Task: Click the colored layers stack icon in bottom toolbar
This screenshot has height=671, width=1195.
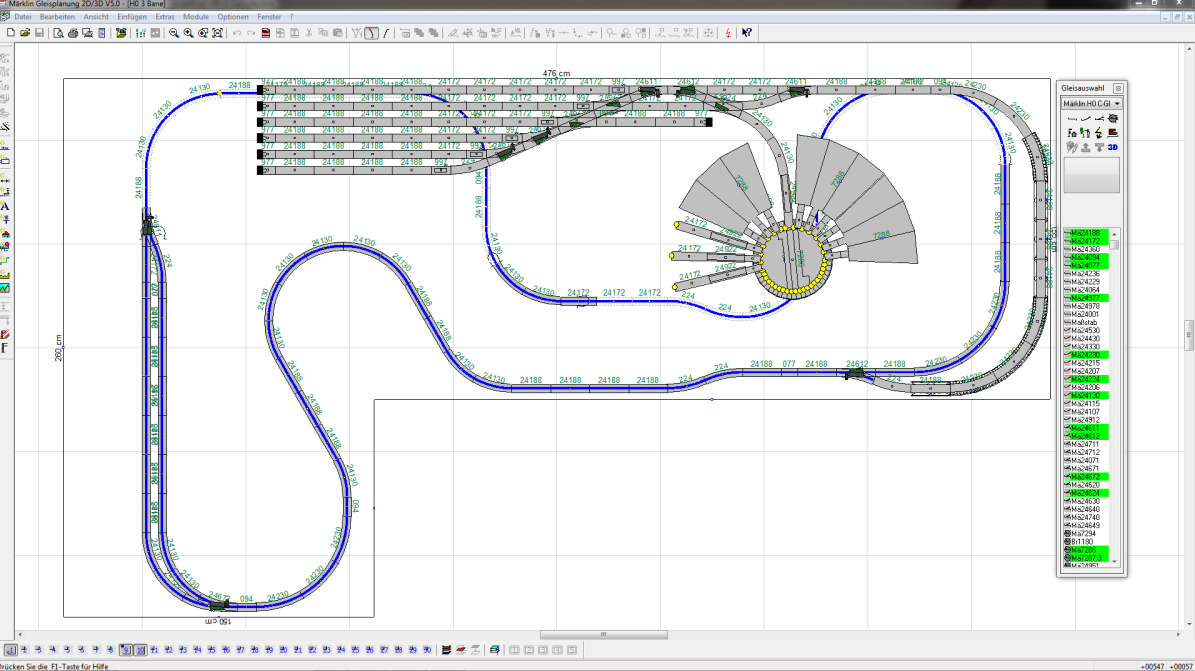Action: click(447, 650)
